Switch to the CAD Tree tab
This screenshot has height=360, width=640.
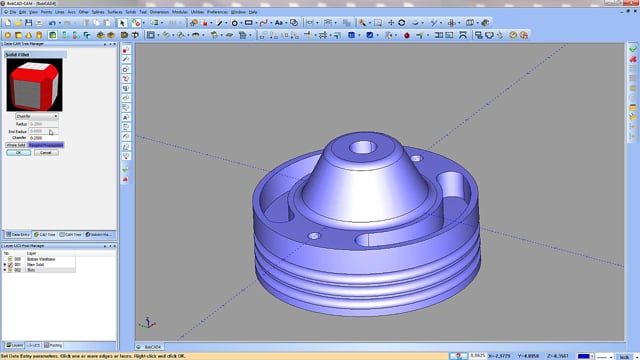45,235
